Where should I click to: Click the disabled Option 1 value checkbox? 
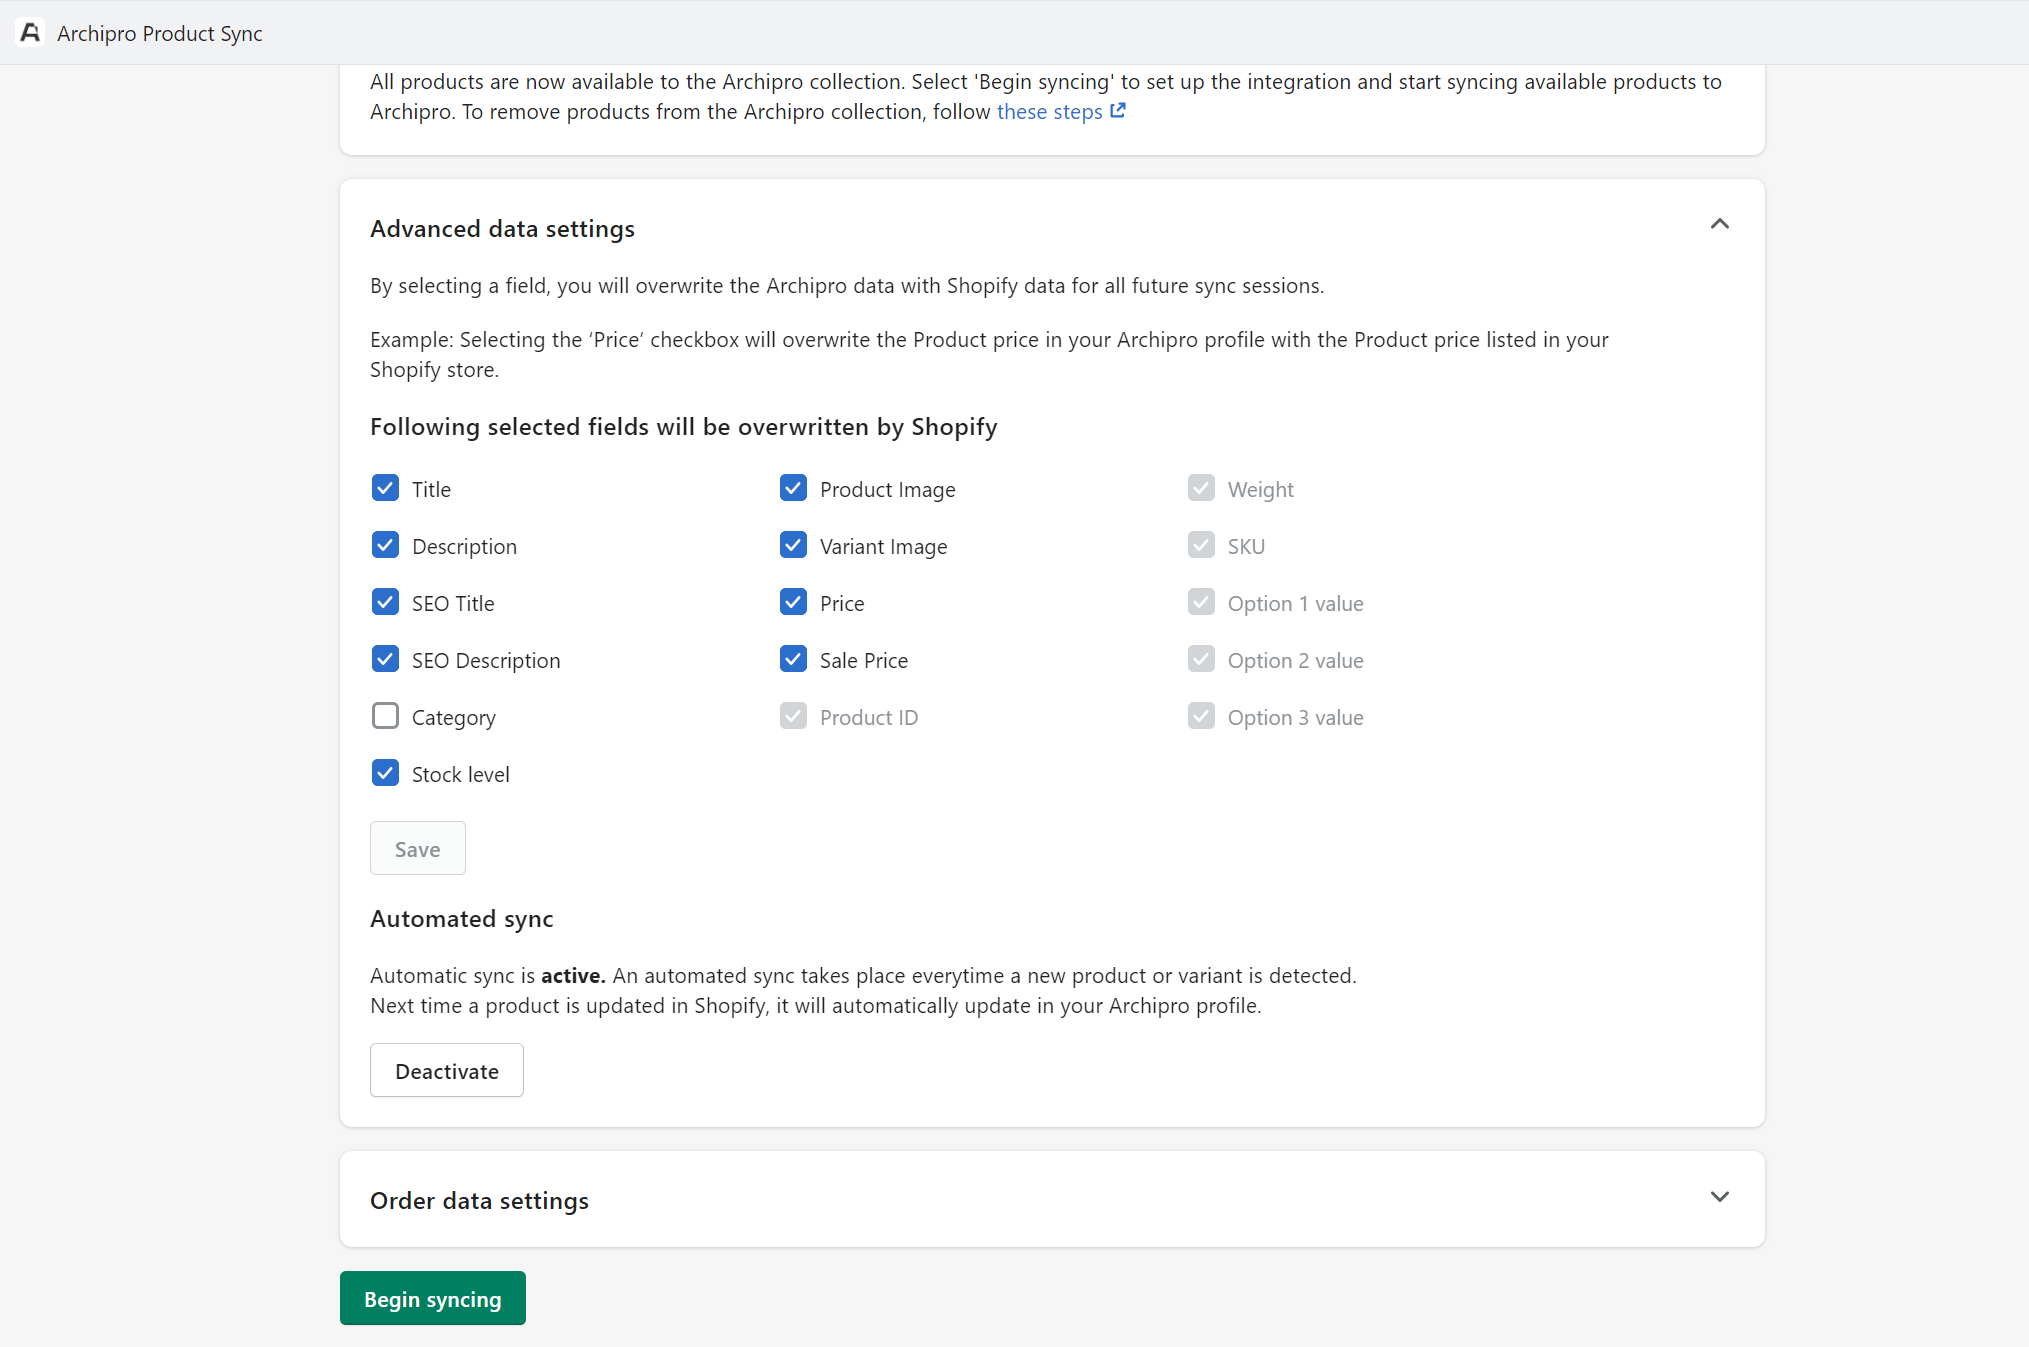click(x=1201, y=602)
